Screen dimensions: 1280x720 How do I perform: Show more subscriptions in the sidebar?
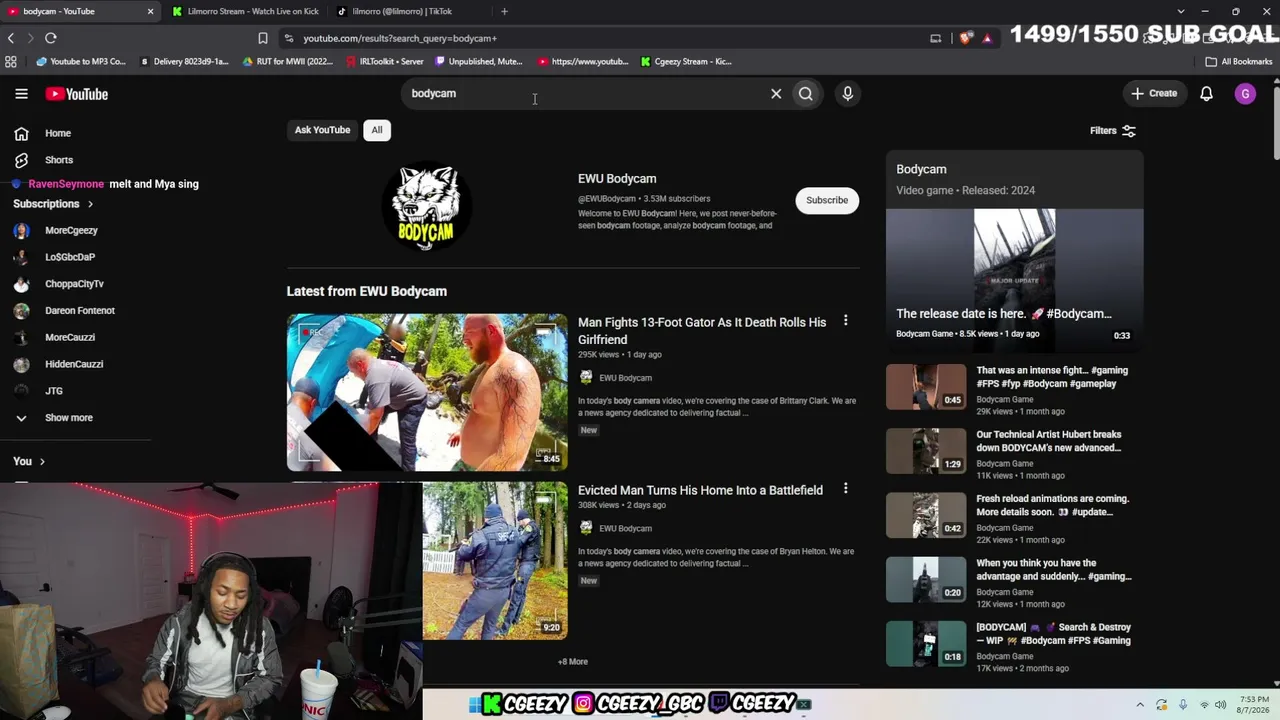click(x=68, y=418)
